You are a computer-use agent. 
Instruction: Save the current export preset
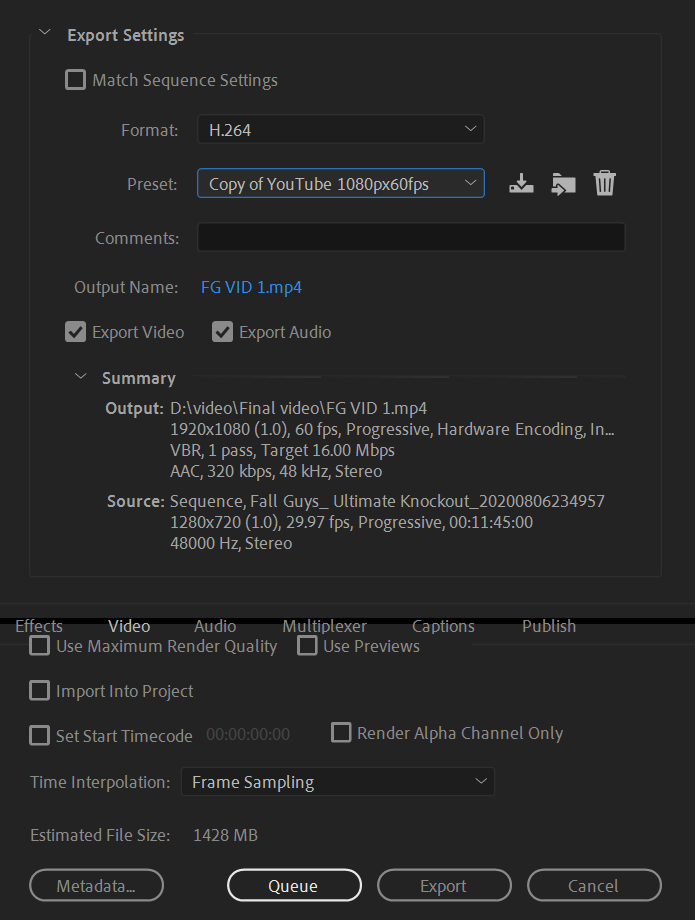point(521,183)
